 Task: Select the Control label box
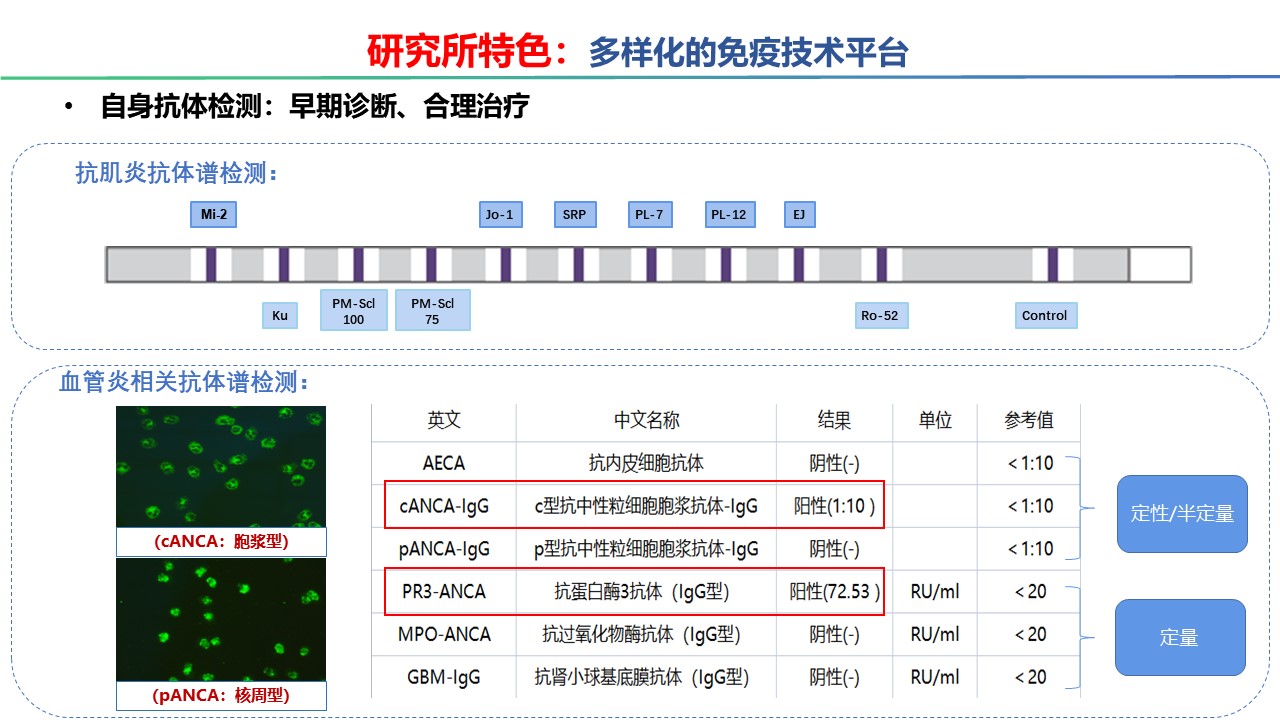tap(1045, 315)
